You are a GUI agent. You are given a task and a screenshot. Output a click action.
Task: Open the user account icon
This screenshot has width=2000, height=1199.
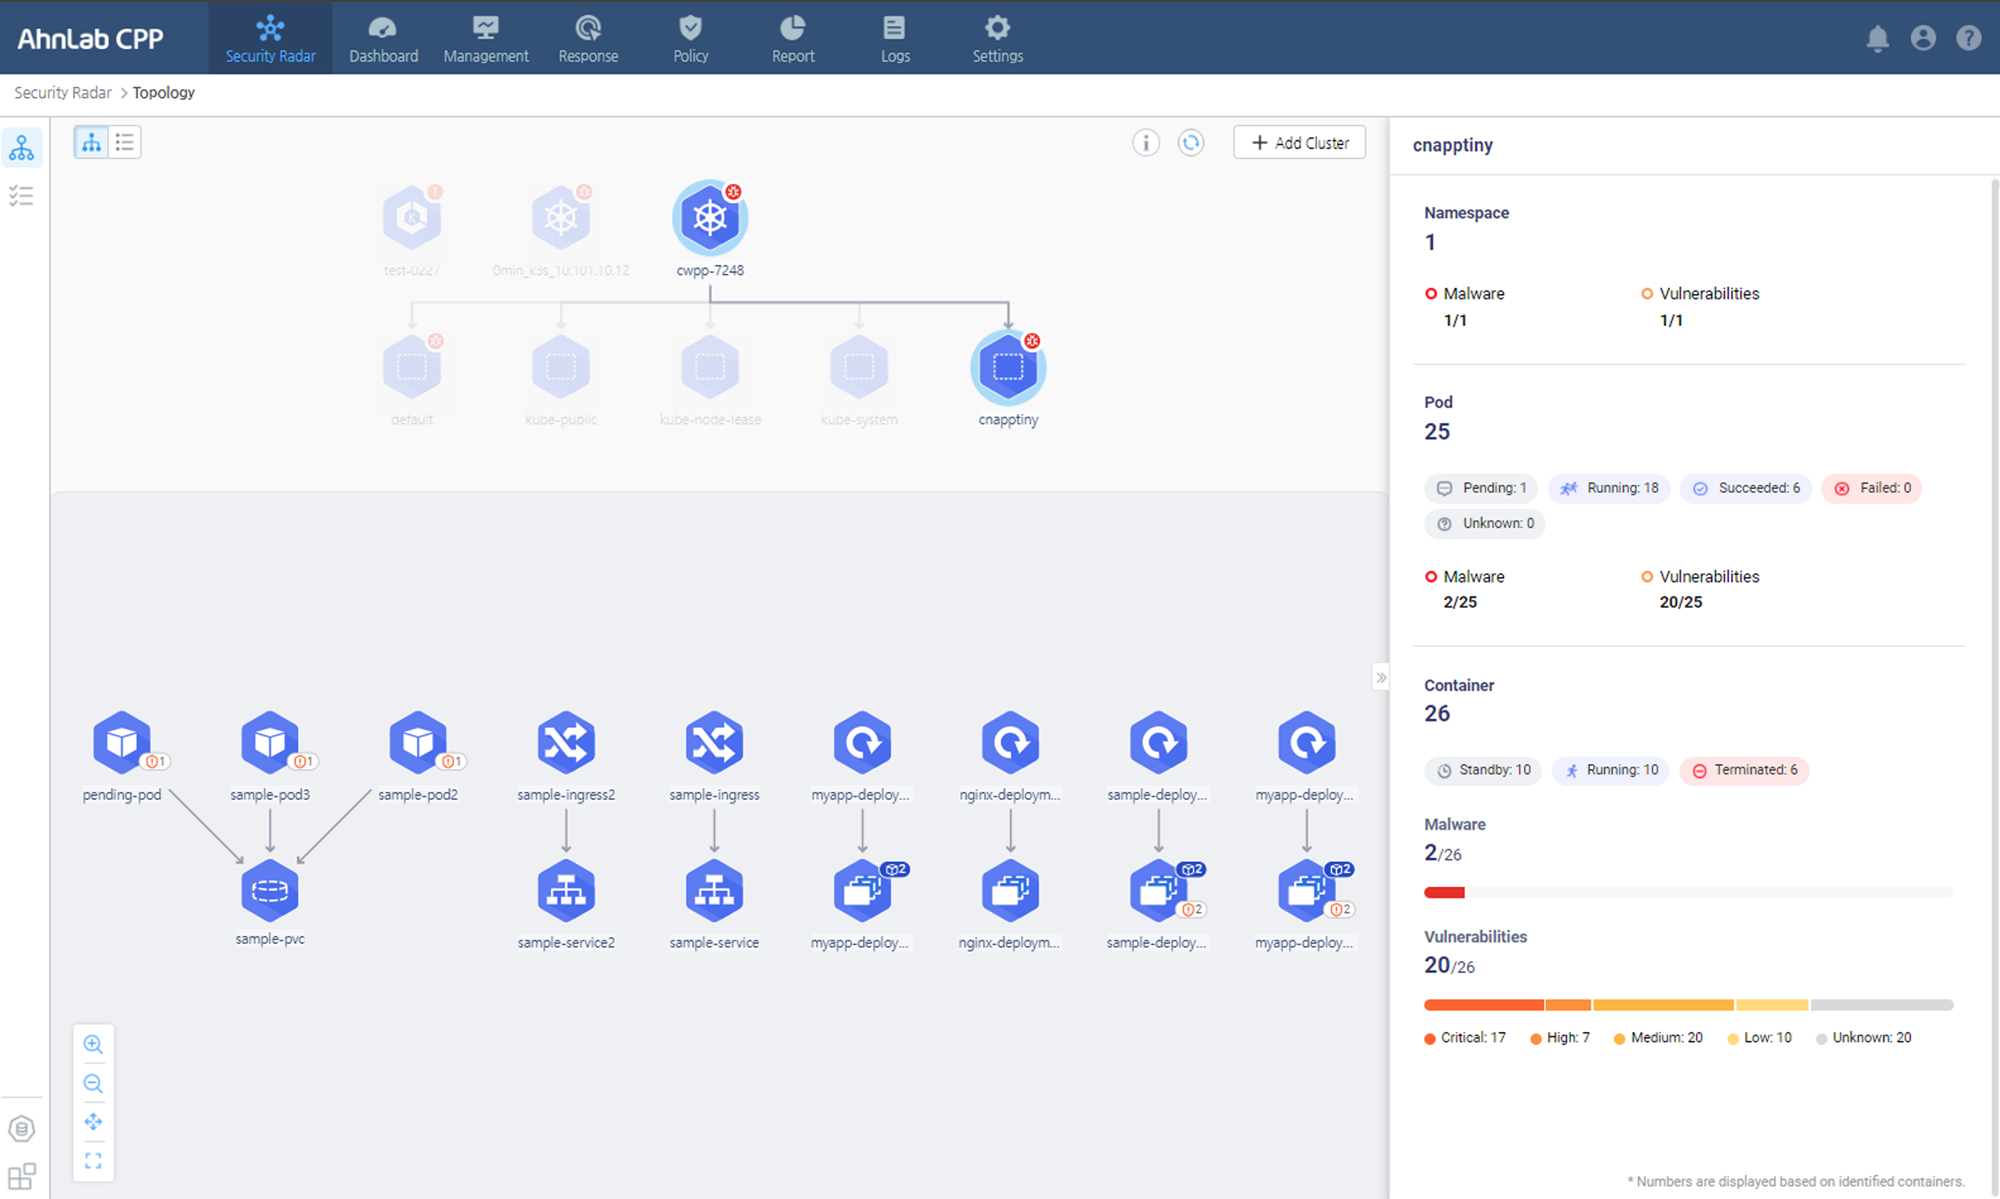[1922, 38]
